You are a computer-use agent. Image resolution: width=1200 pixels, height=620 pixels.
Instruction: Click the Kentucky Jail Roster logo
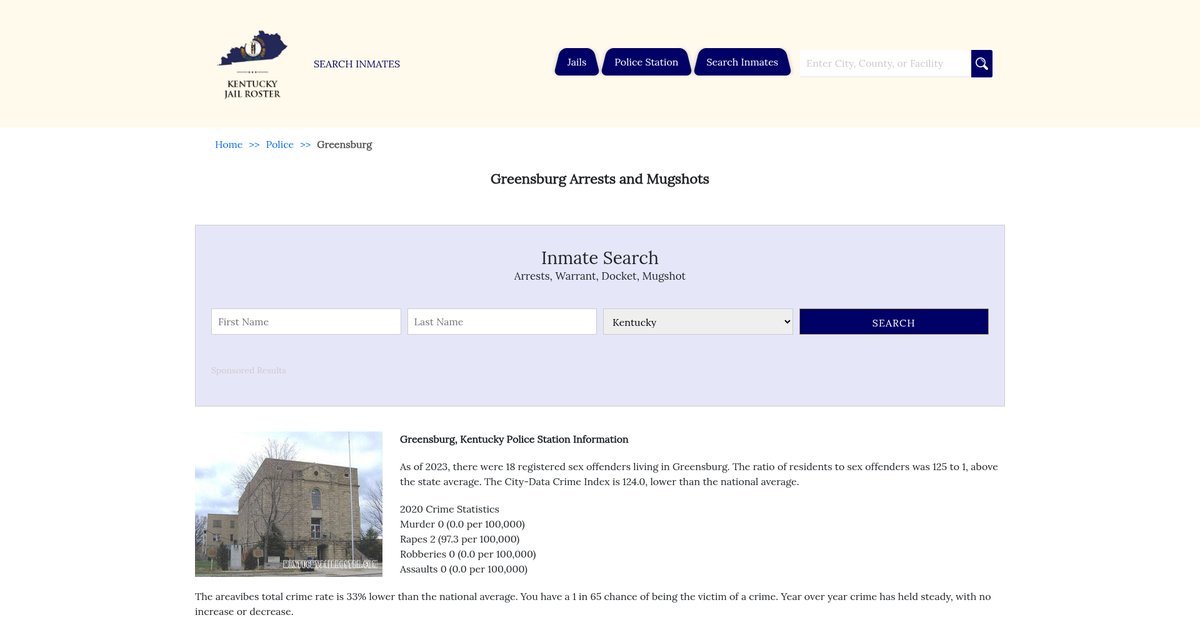point(252,64)
